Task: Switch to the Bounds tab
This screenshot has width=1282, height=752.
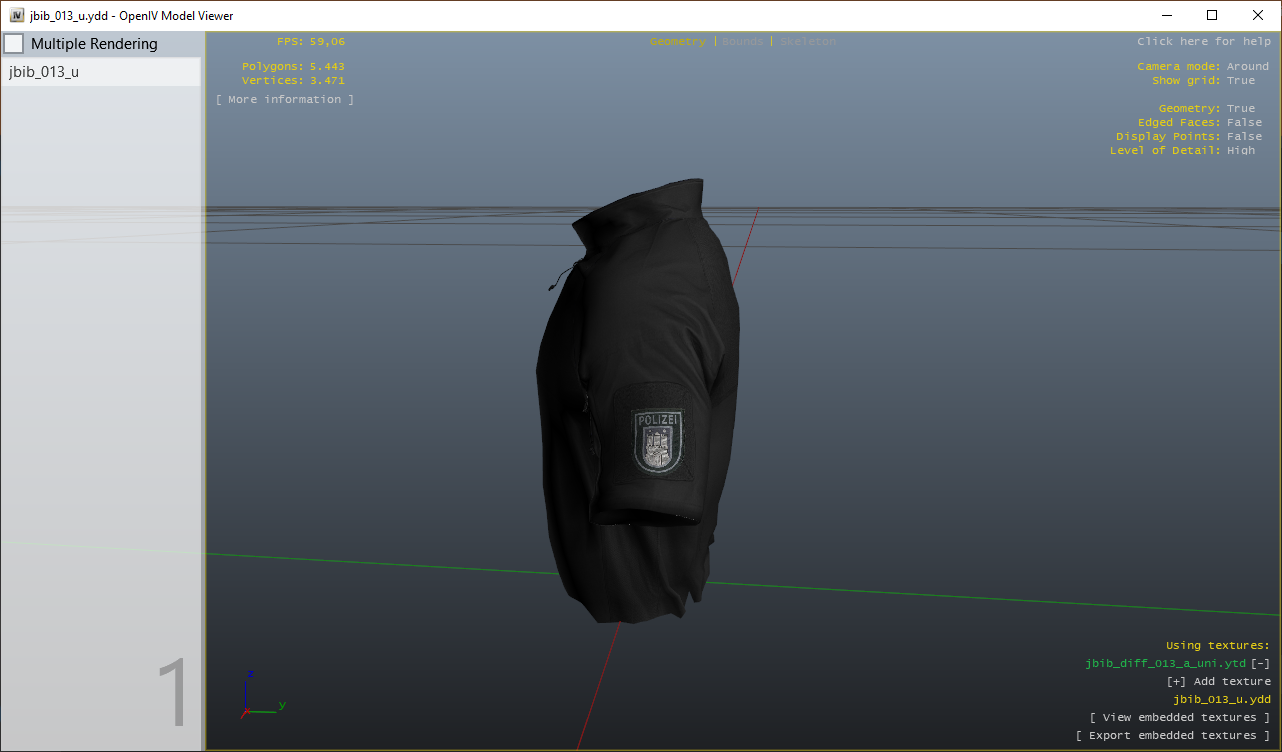Action: pyautogui.click(x=742, y=42)
